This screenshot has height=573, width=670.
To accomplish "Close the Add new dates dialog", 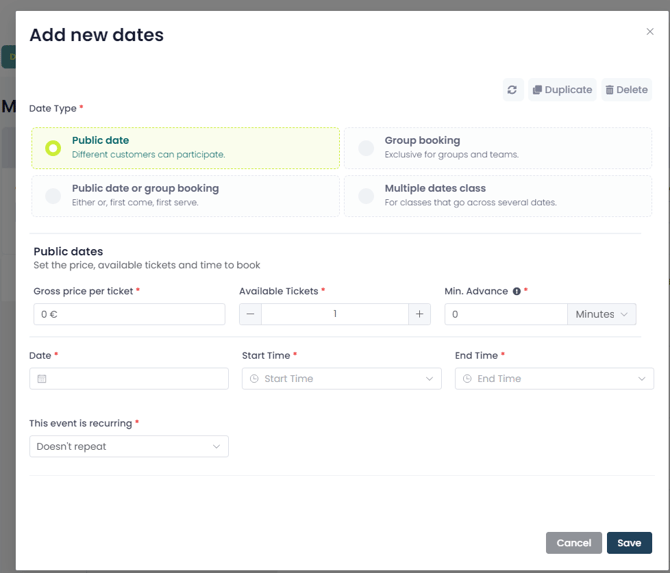I will 650,32.
